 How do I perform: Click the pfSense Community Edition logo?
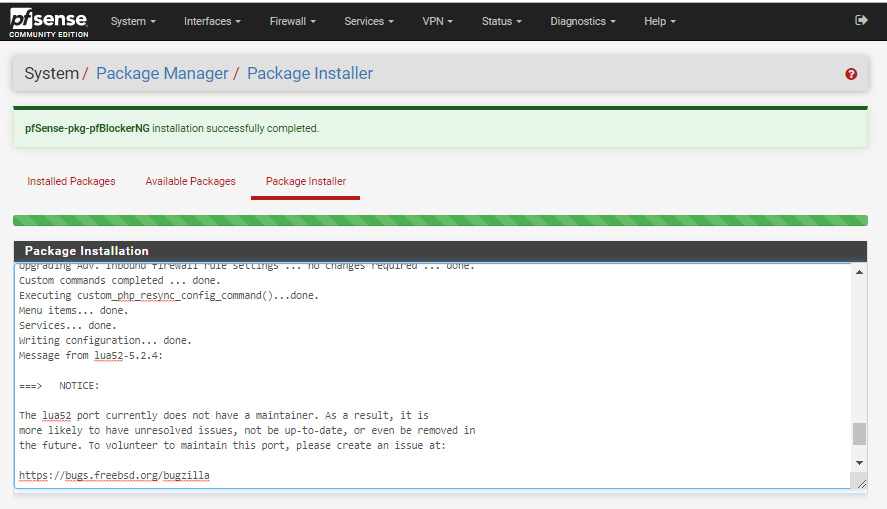pyautogui.click(x=49, y=23)
